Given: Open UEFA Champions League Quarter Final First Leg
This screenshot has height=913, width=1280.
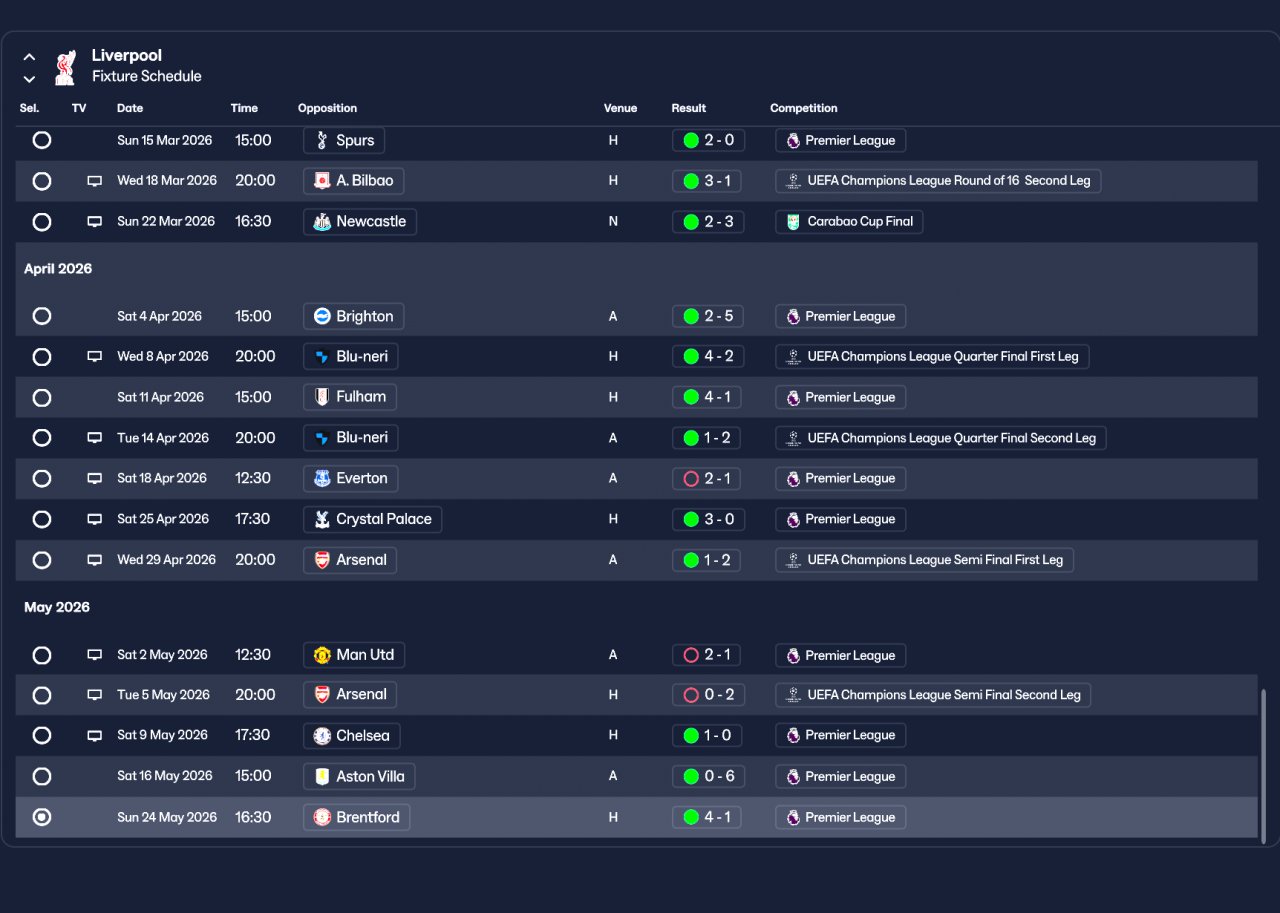Looking at the screenshot, I should (x=932, y=356).
